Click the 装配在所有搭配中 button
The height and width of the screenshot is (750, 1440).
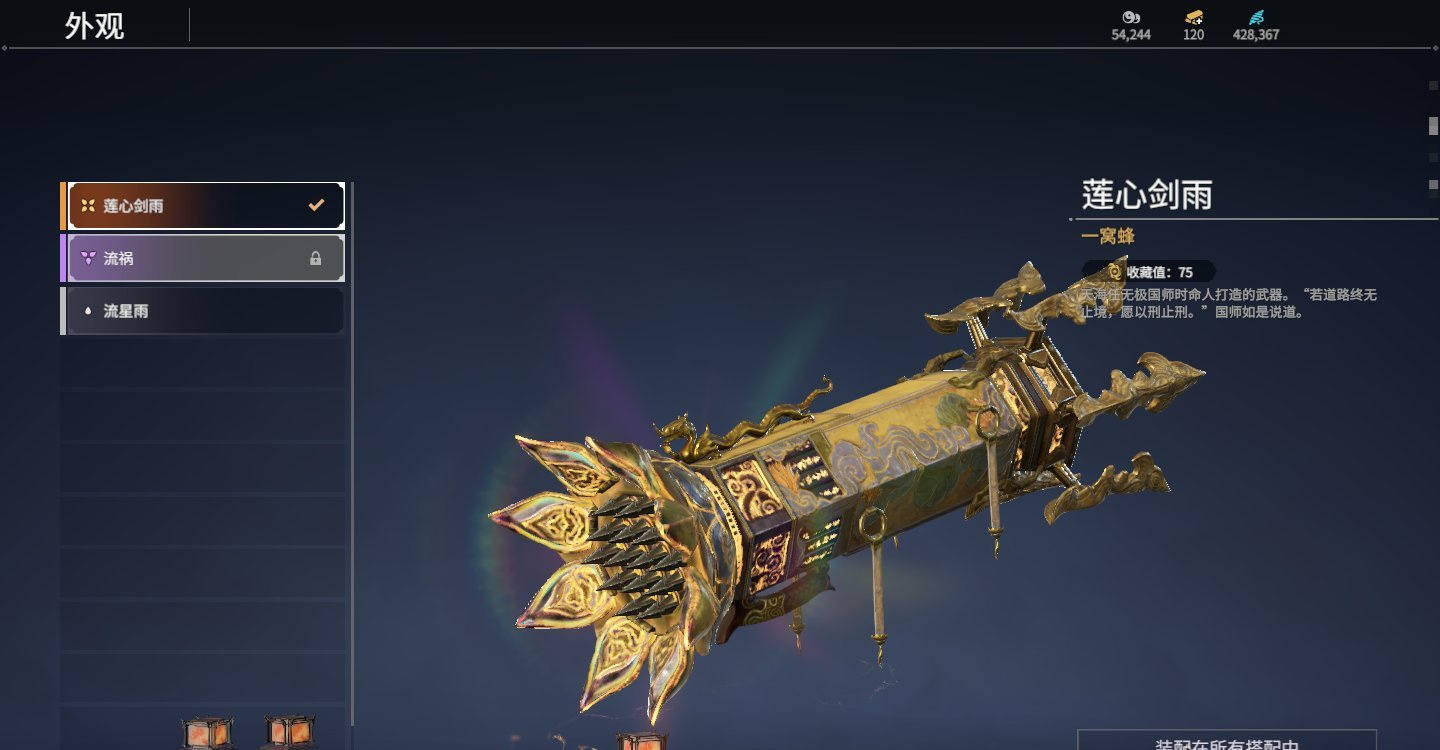click(x=1227, y=741)
